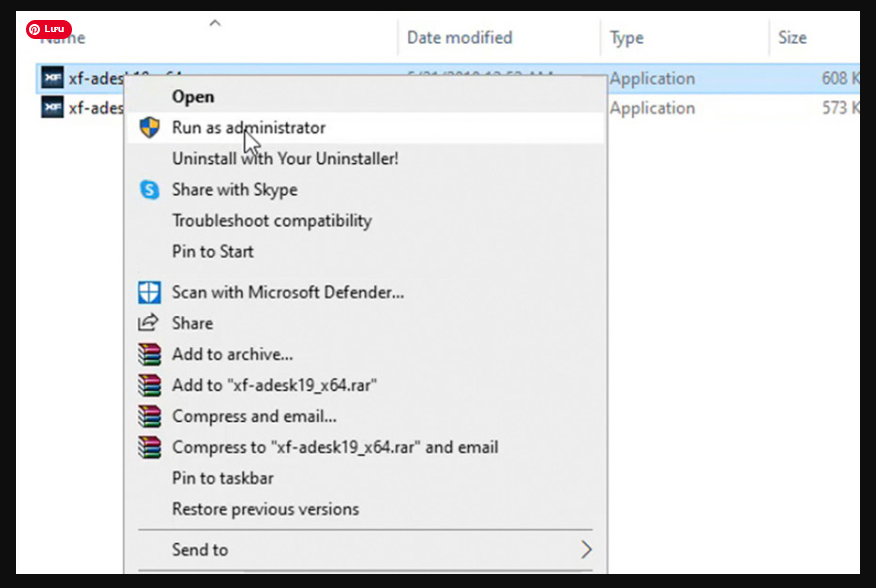Select Troubleshoot compatibility option

coord(271,221)
